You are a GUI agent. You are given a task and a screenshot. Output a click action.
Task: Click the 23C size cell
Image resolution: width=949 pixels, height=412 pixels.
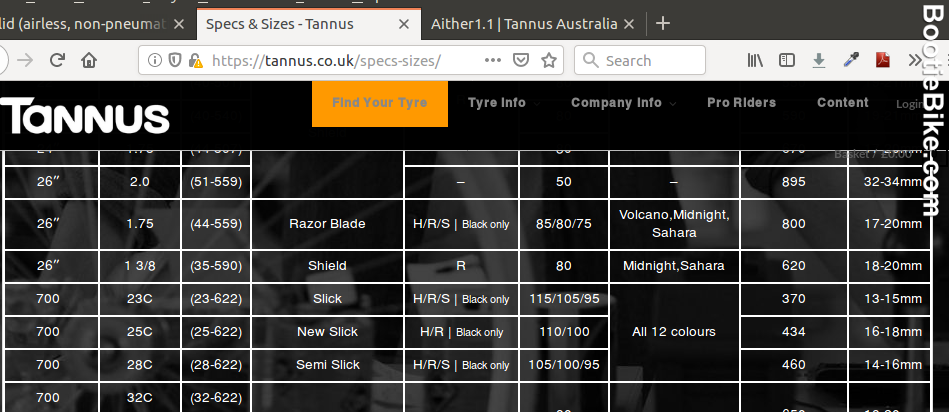click(140, 299)
